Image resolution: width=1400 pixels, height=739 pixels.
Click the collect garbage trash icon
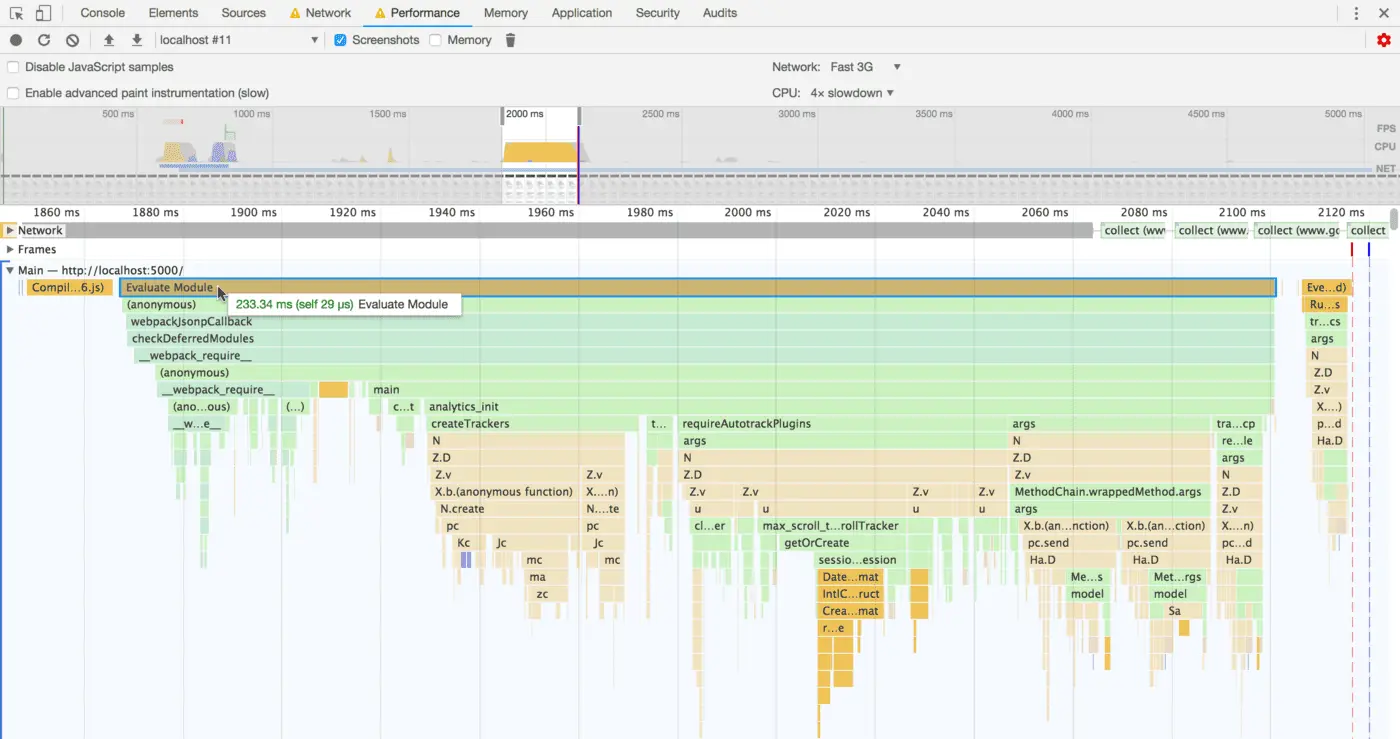(x=510, y=40)
